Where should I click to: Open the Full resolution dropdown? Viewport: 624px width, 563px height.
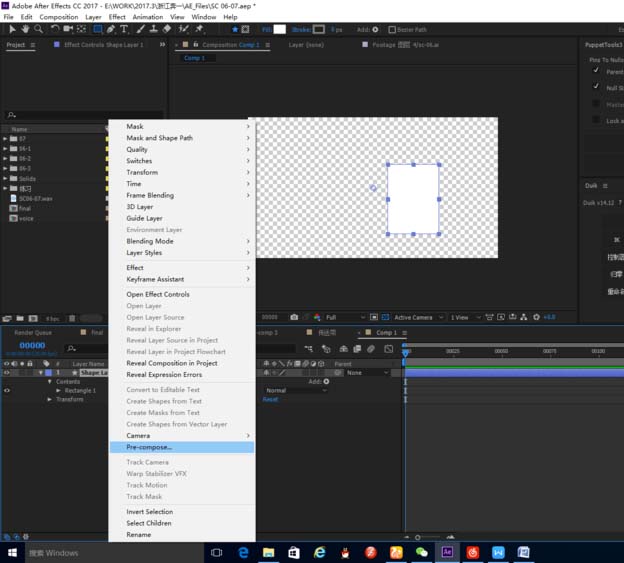(x=345, y=317)
